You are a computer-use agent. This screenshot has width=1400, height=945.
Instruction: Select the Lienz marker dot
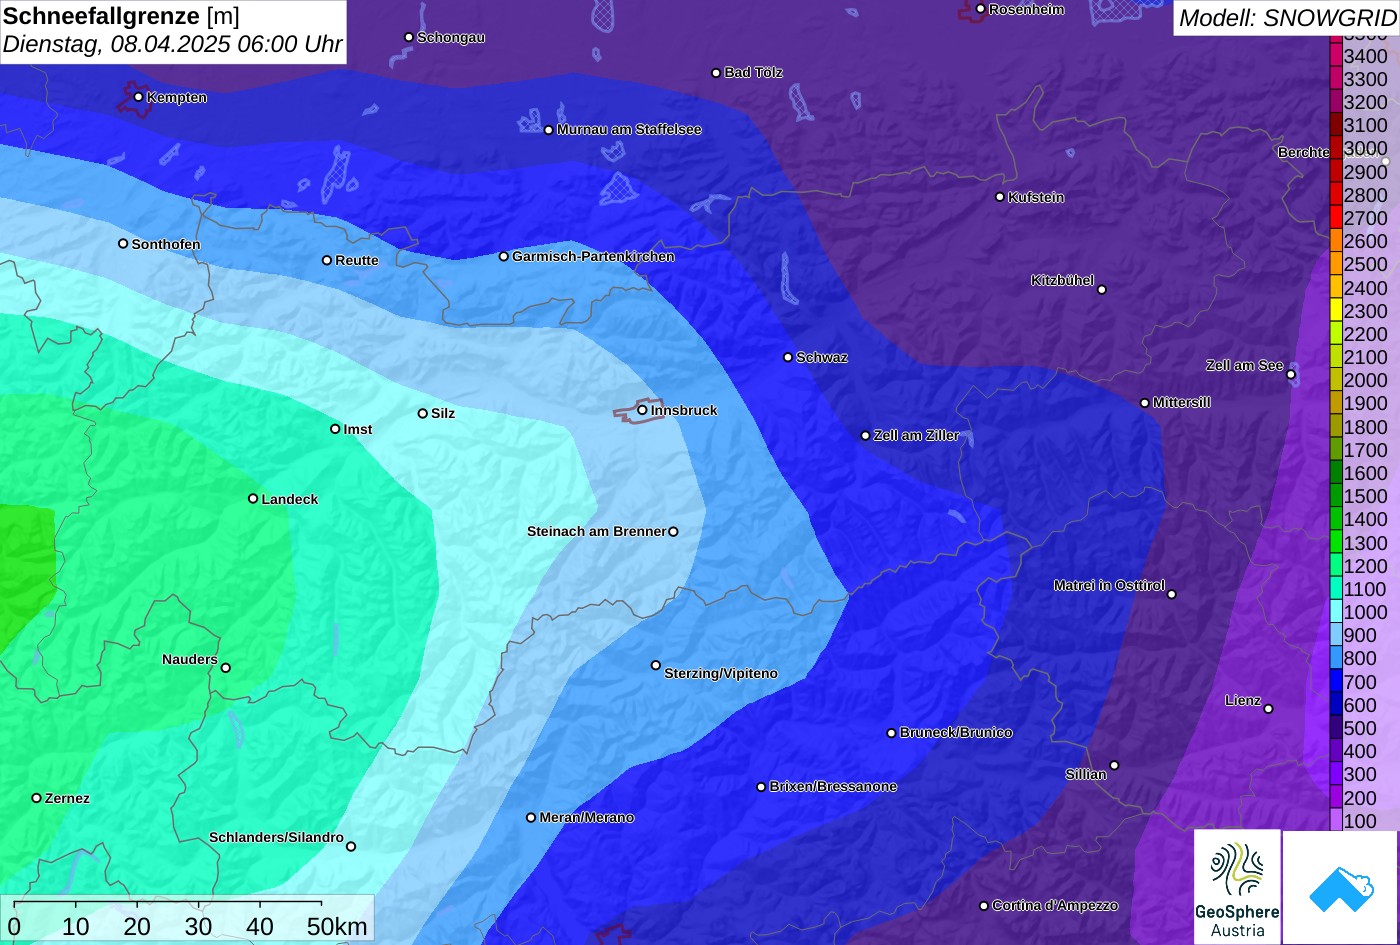(x=1268, y=709)
